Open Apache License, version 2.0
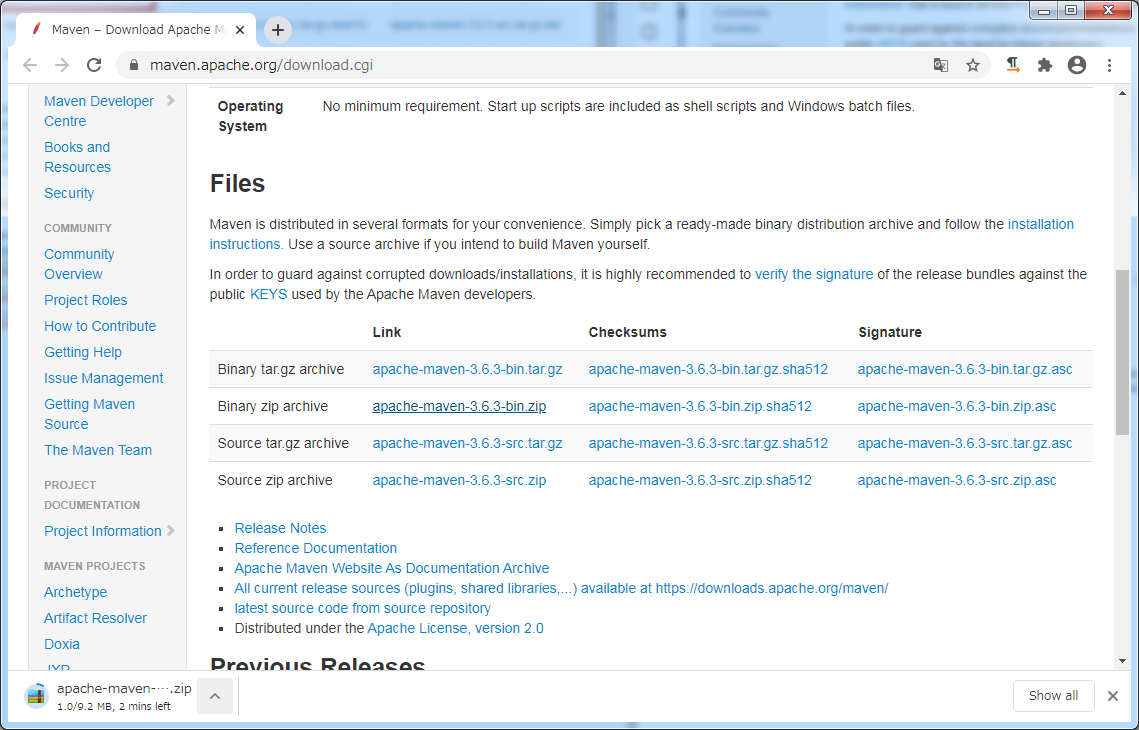Image resolution: width=1139 pixels, height=730 pixels. coord(455,628)
